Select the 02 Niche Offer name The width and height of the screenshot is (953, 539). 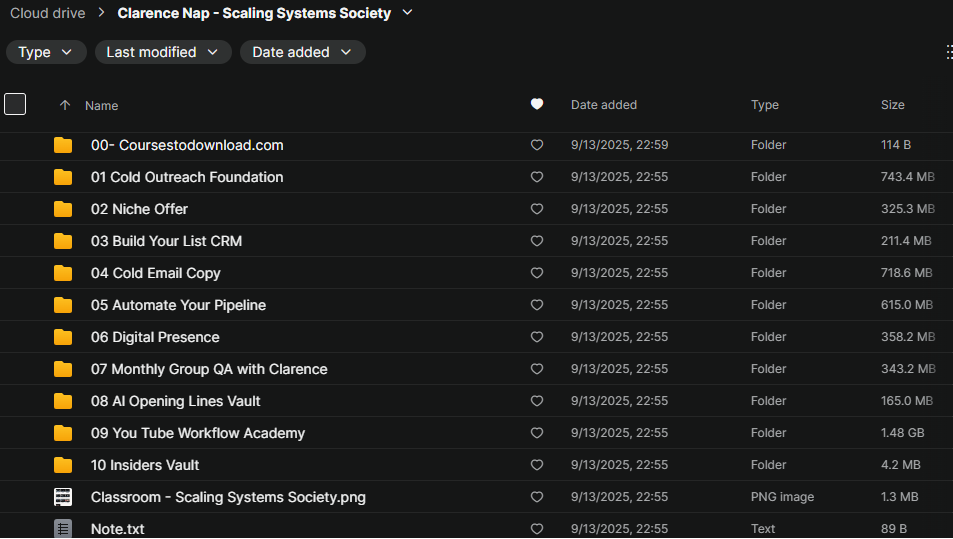(x=139, y=209)
